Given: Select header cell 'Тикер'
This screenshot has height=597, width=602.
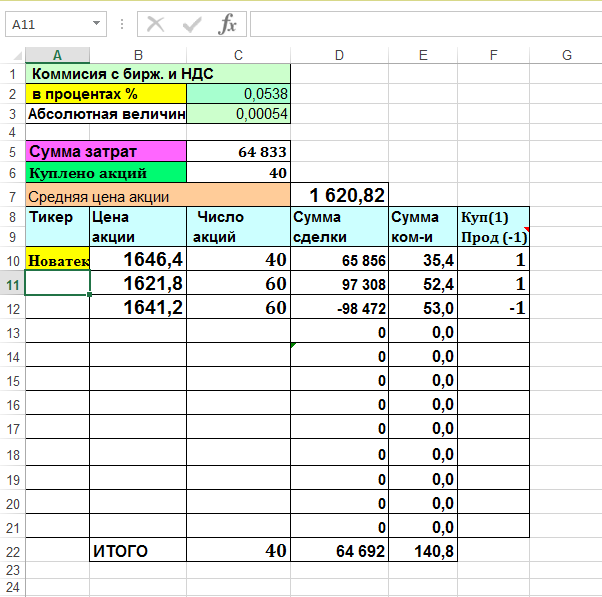Looking at the screenshot, I should 58,227.
